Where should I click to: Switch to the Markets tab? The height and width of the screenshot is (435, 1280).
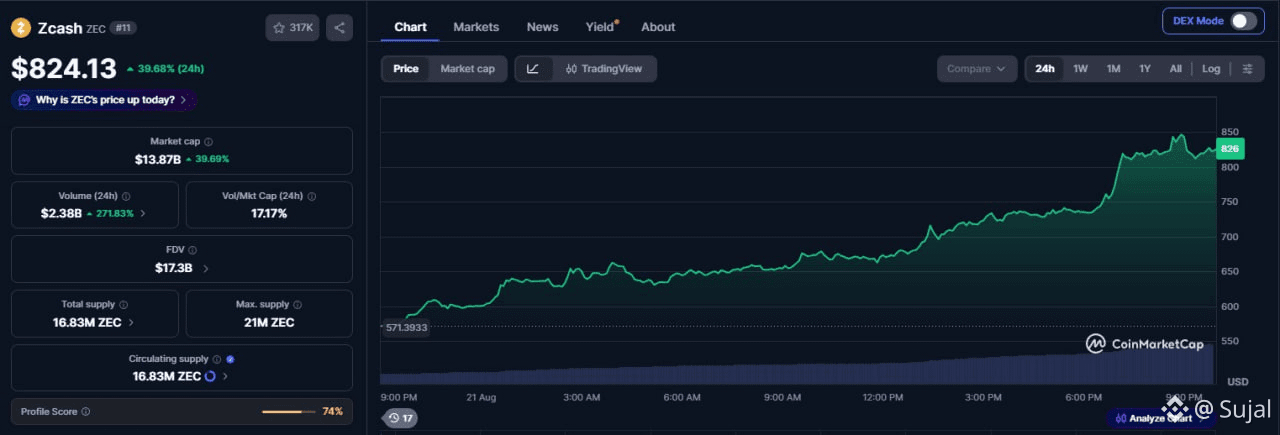476,27
